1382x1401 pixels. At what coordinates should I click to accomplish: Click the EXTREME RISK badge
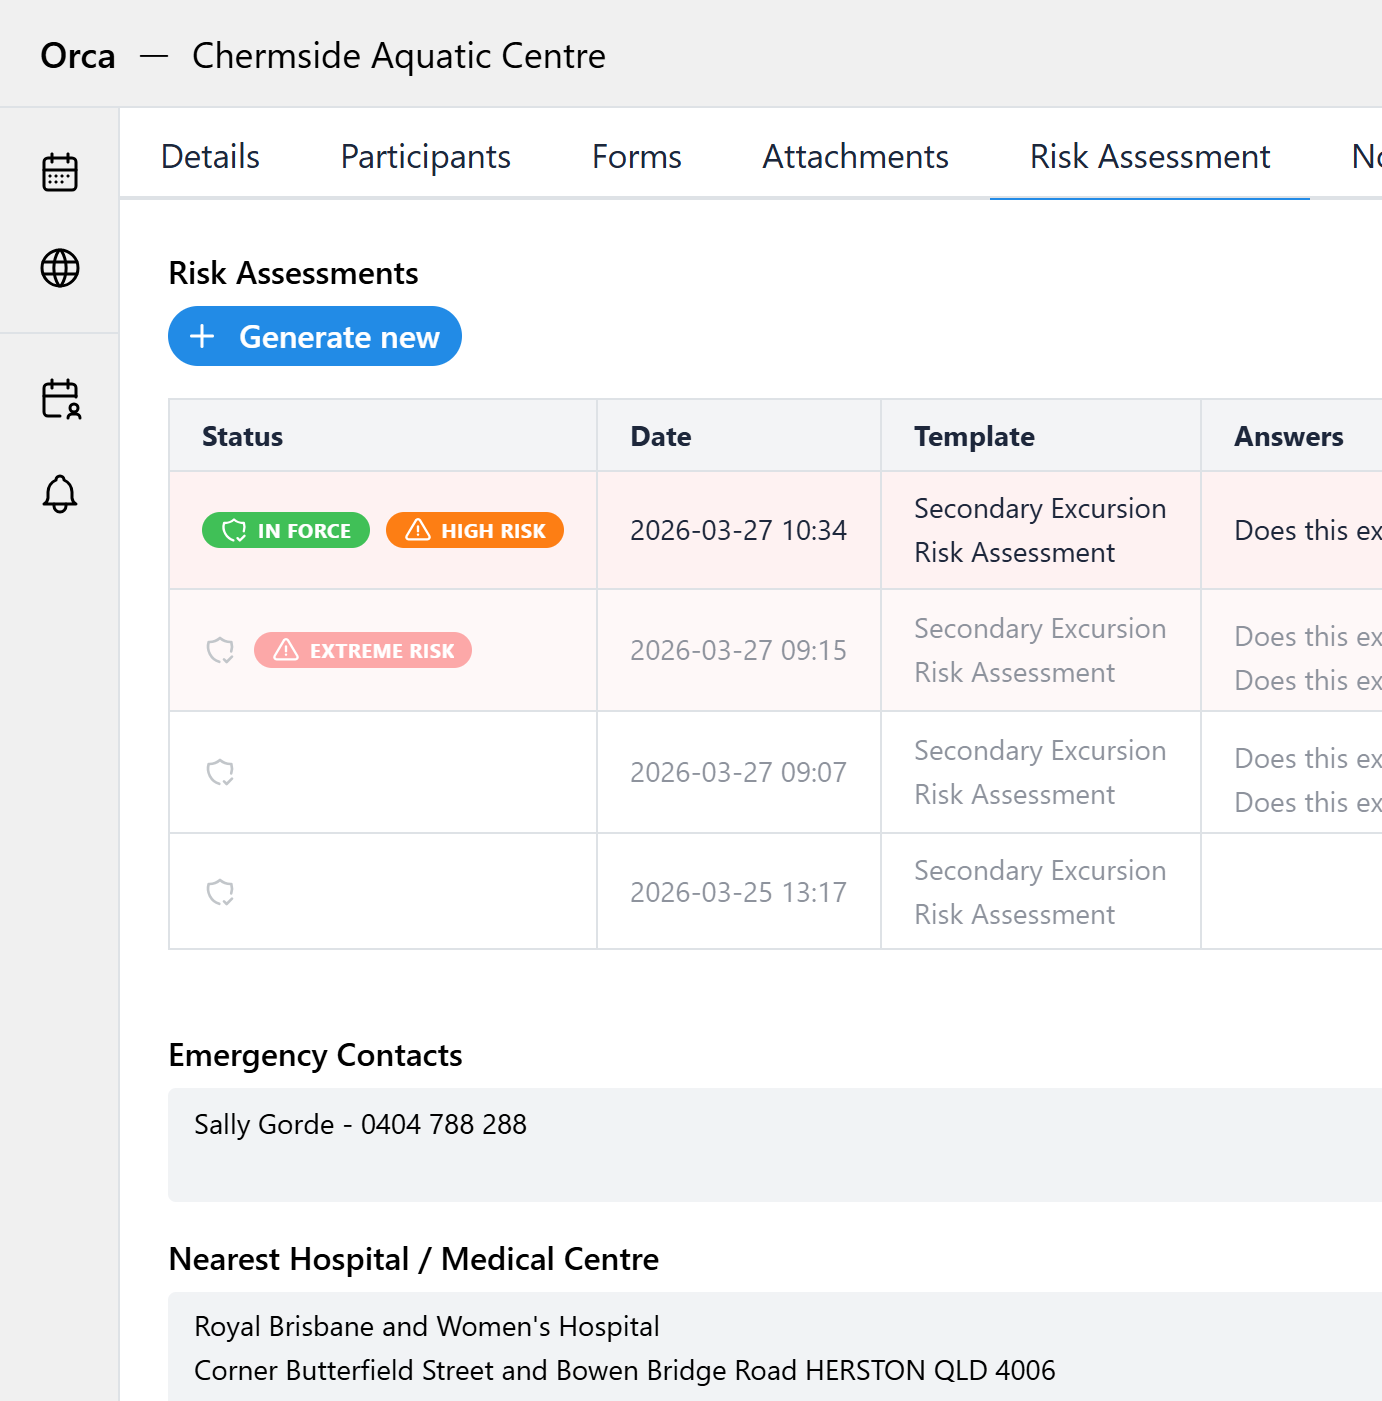[363, 650]
